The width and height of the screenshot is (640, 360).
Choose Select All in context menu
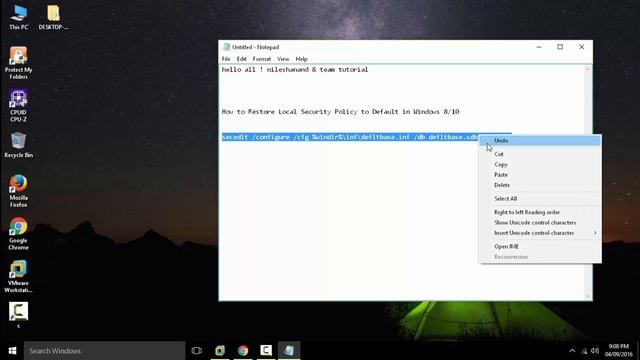click(x=540, y=198)
